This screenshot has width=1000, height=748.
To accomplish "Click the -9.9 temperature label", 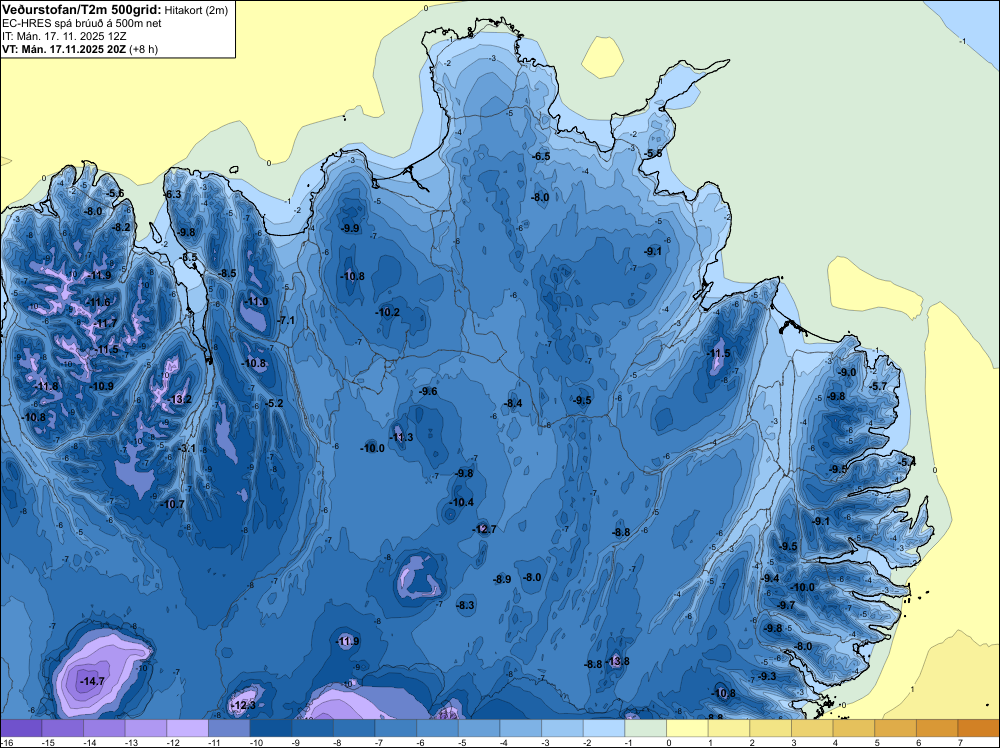I will [x=350, y=228].
